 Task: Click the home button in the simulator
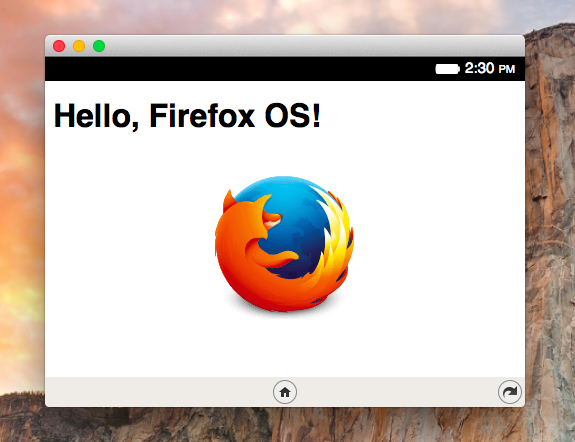click(285, 392)
